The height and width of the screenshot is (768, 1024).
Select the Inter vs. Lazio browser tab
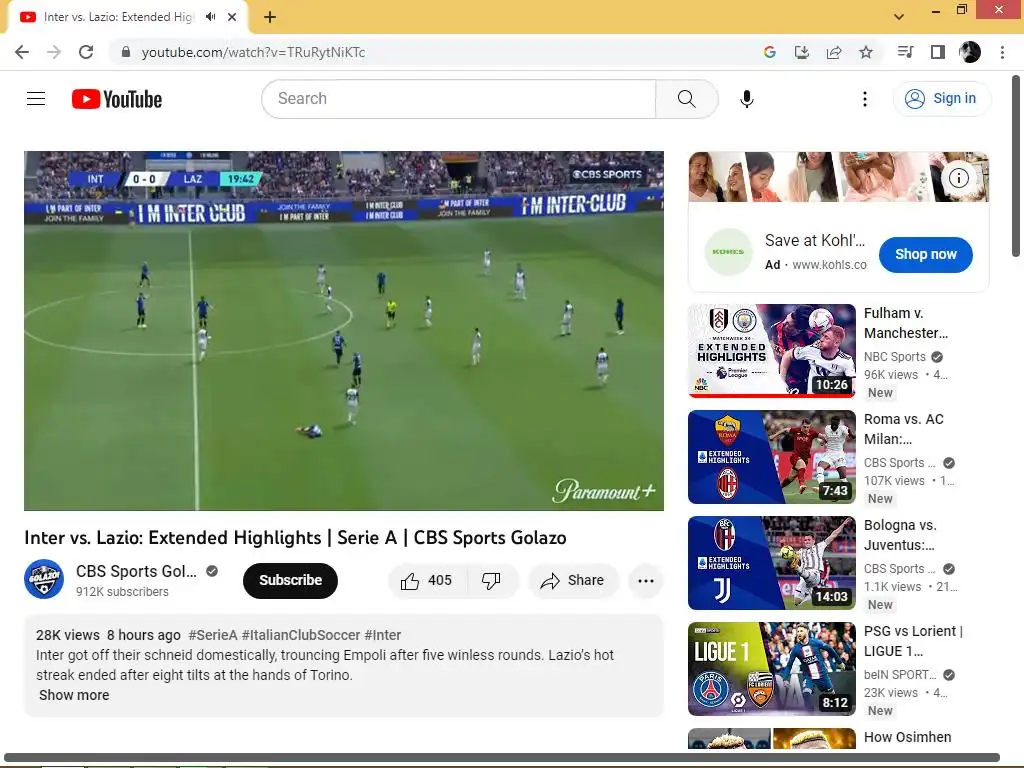pos(127,17)
